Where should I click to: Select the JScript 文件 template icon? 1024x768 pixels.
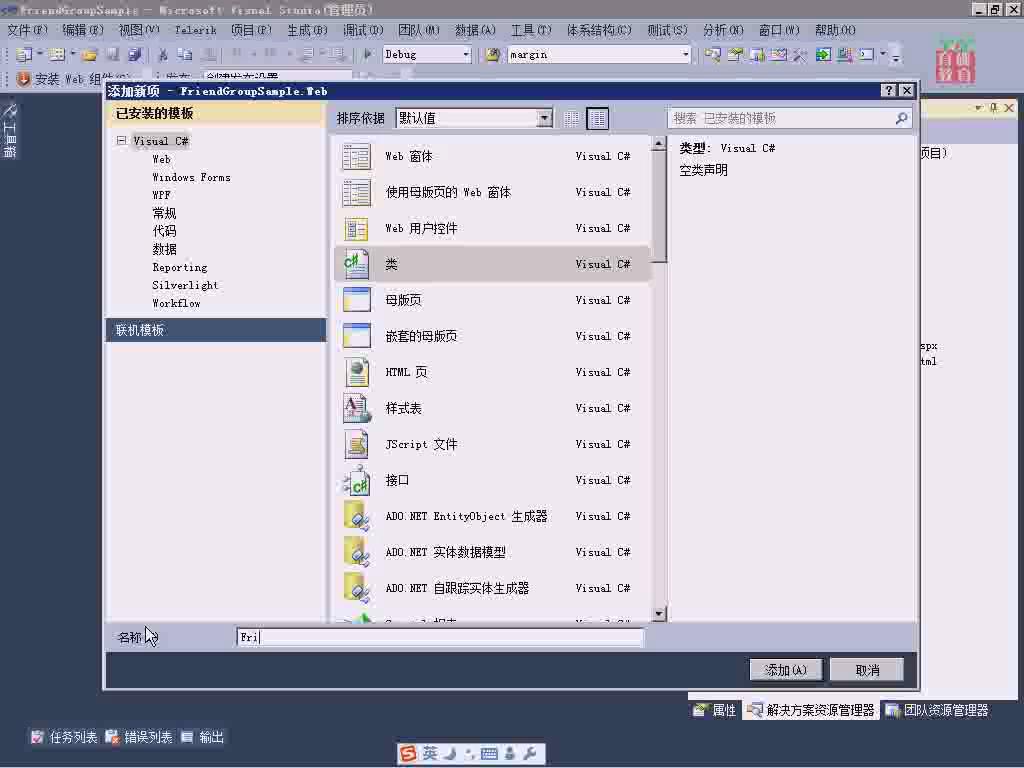356,444
